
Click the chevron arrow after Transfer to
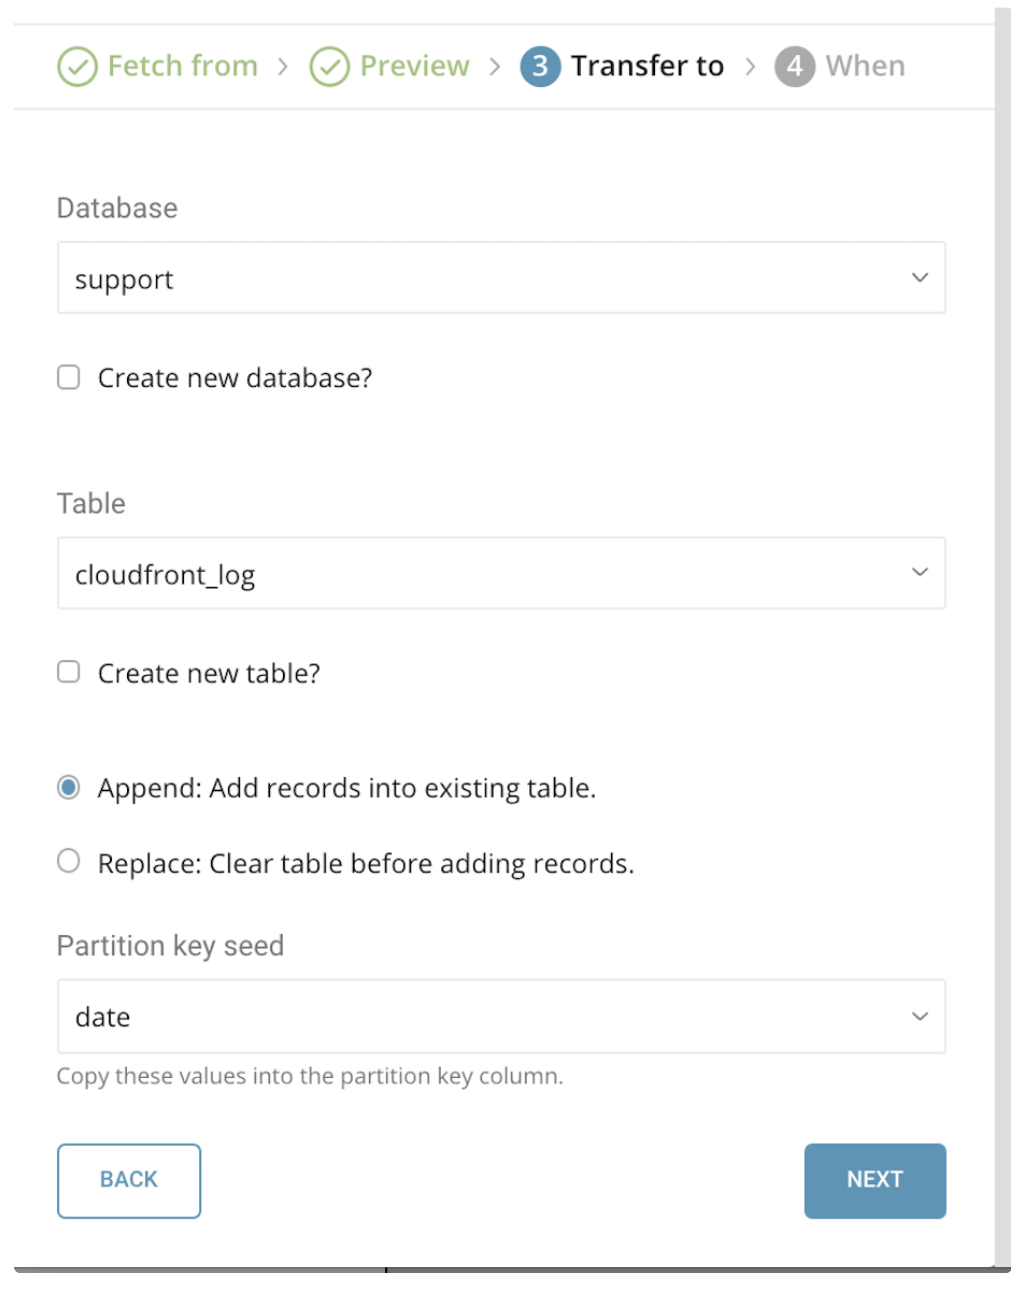click(x=750, y=67)
